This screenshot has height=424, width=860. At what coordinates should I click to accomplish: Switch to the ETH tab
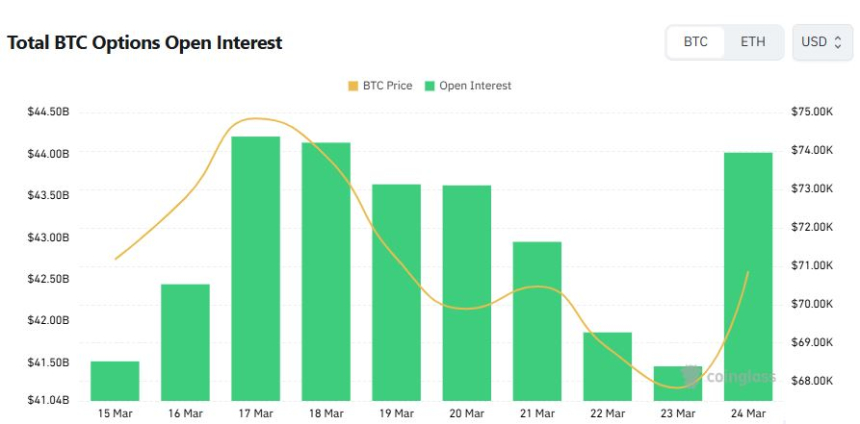click(753, 42)
